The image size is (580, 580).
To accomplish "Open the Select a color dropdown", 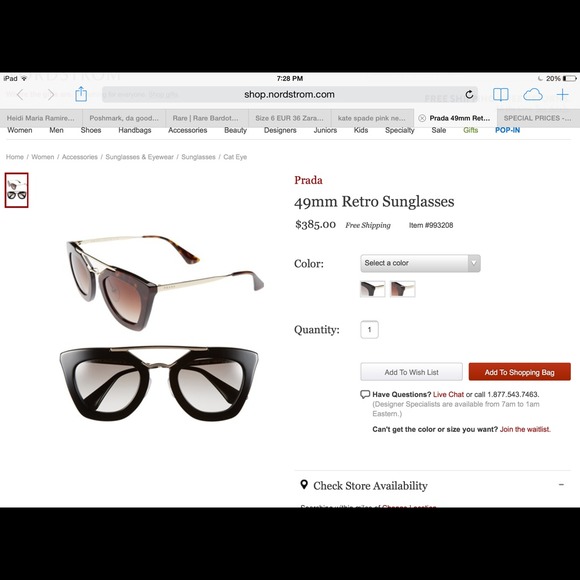I will [x=420, y=263].
